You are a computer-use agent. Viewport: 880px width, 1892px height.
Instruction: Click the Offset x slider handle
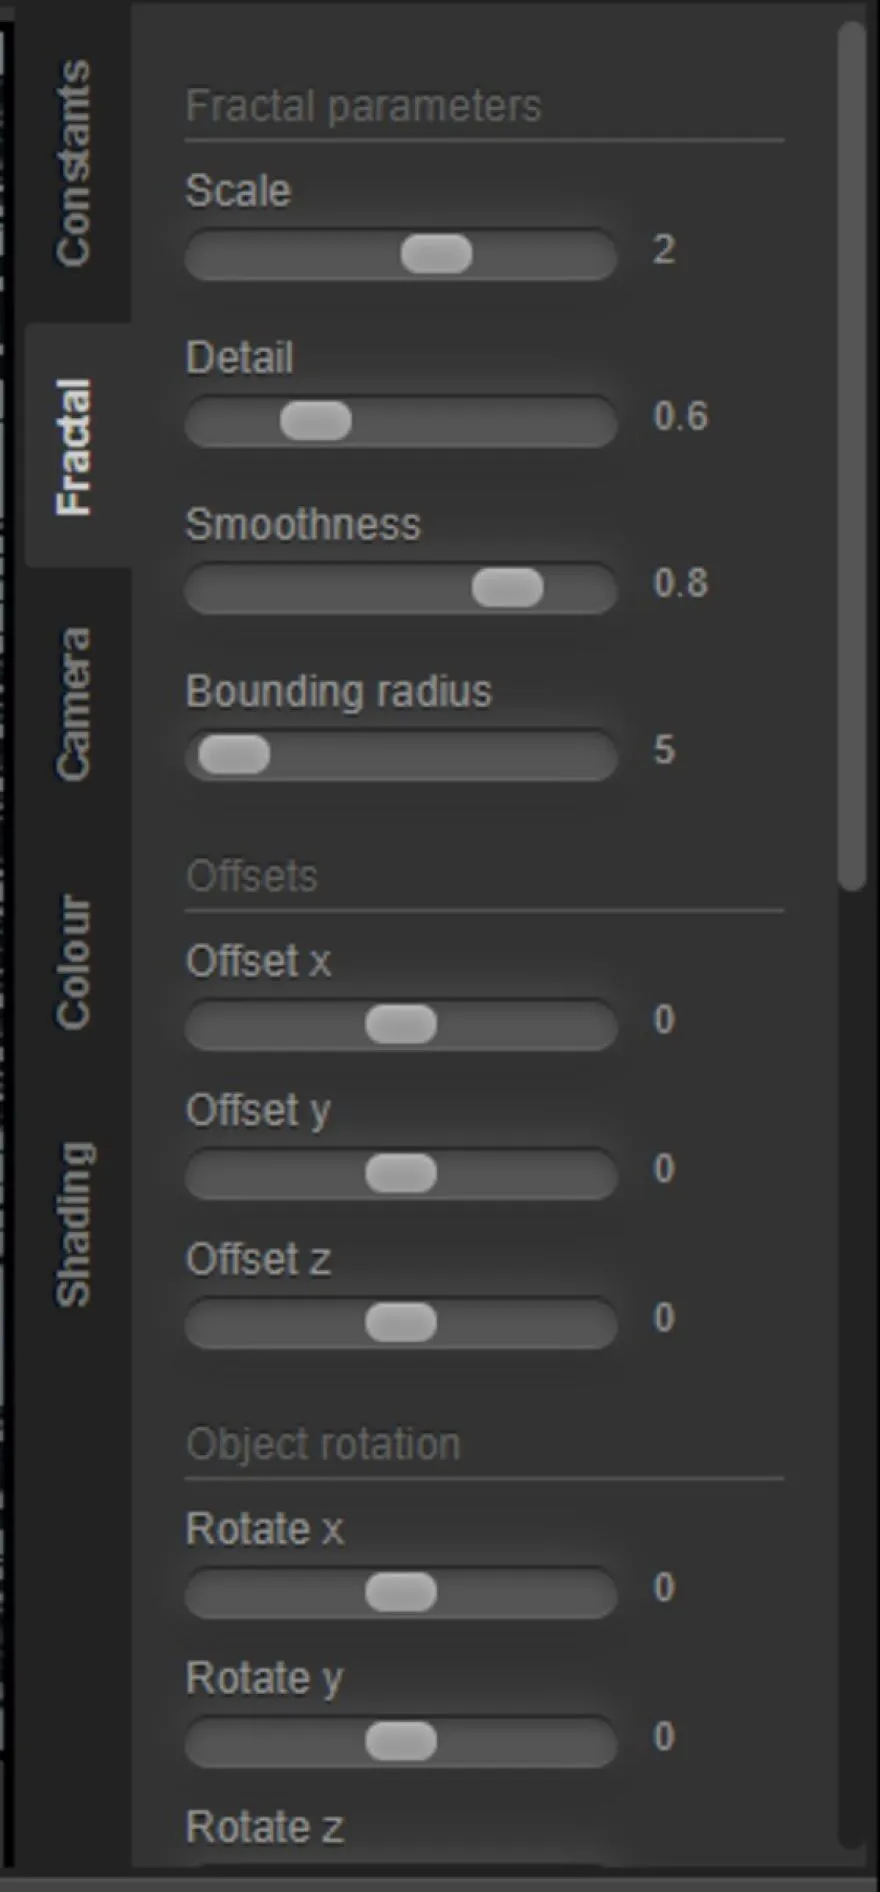pyautogui.click(x=401, y=1025)
